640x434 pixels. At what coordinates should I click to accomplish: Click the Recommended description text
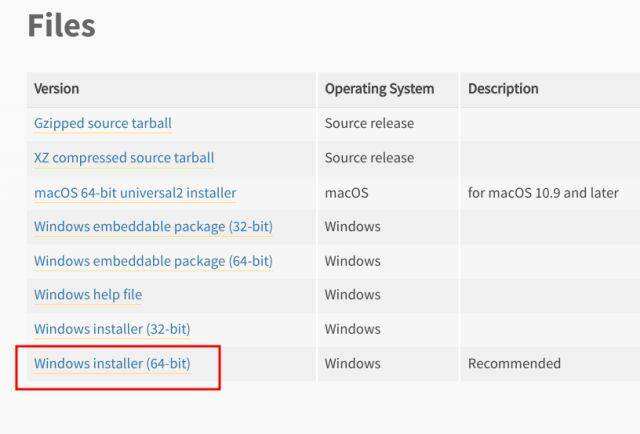point(514,364)
